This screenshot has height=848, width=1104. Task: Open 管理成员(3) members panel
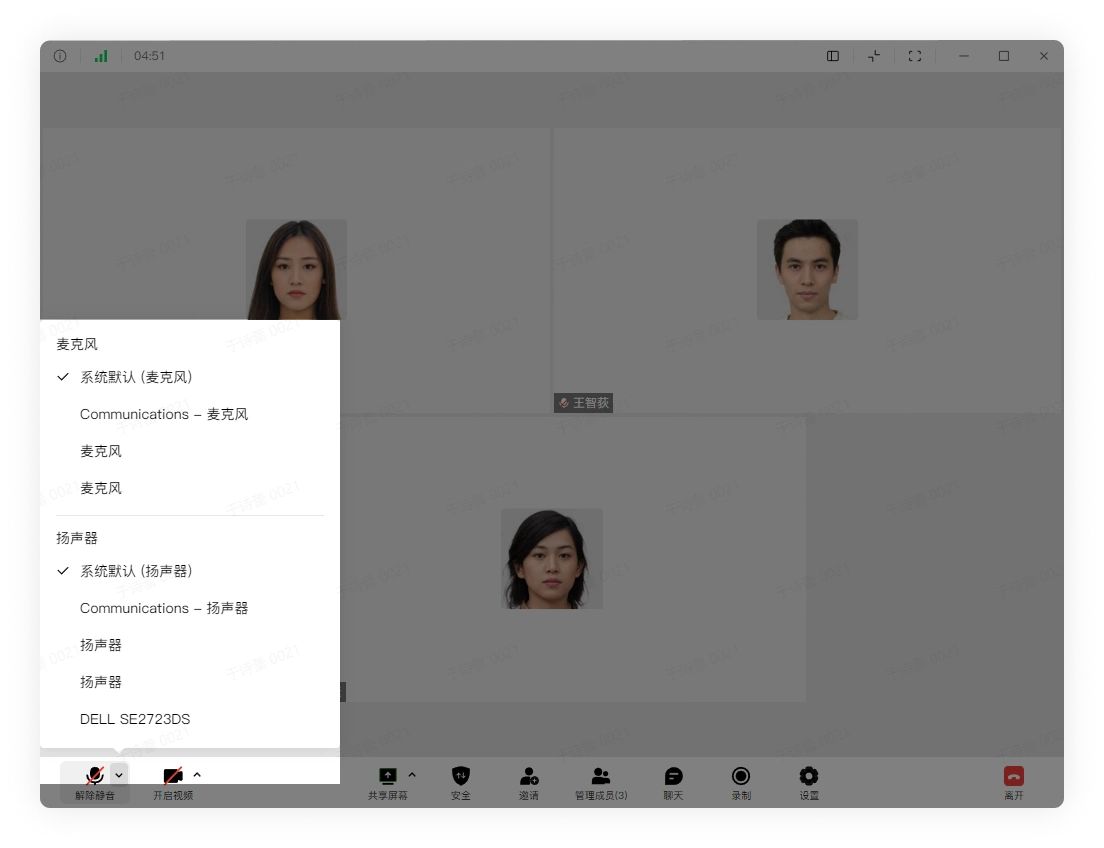pyautogui.click(x=601, y=782)
